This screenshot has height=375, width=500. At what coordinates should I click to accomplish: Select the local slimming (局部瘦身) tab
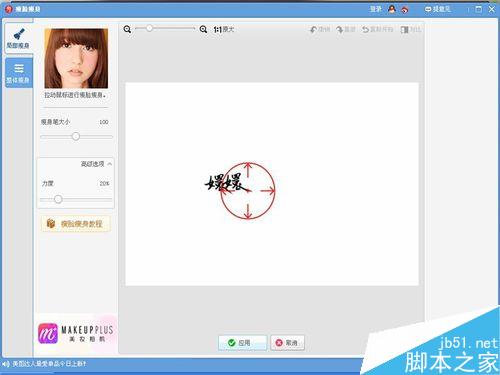click(x=19, y=38)
